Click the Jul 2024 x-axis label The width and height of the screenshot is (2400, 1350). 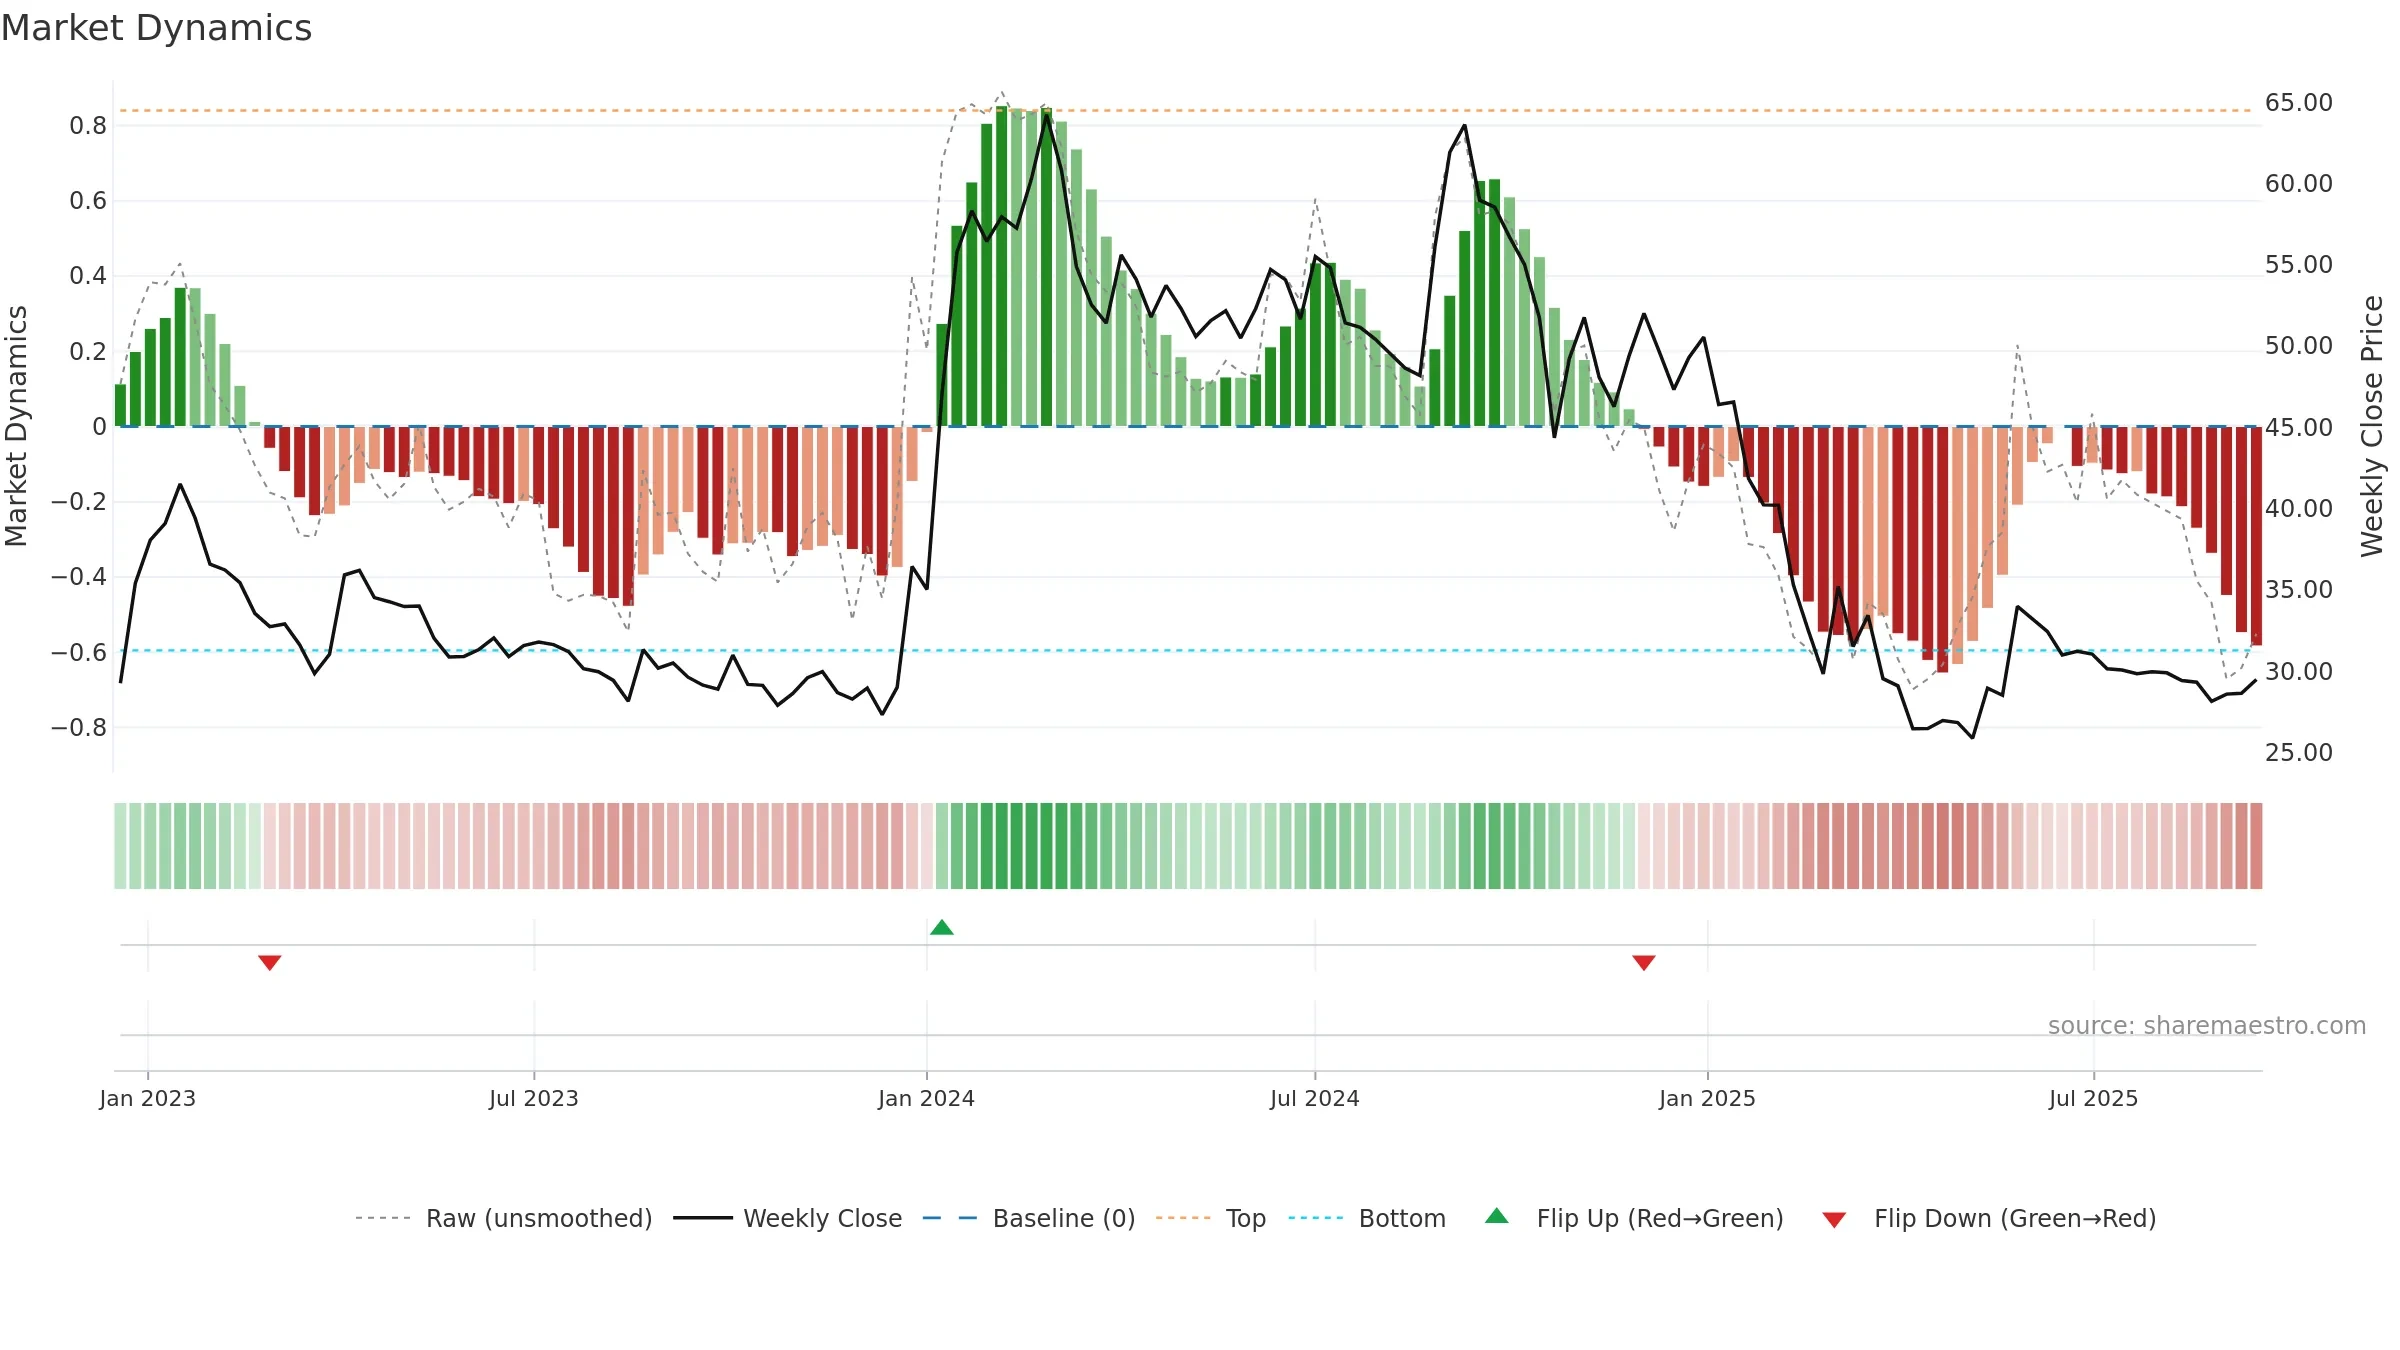1315,1098
